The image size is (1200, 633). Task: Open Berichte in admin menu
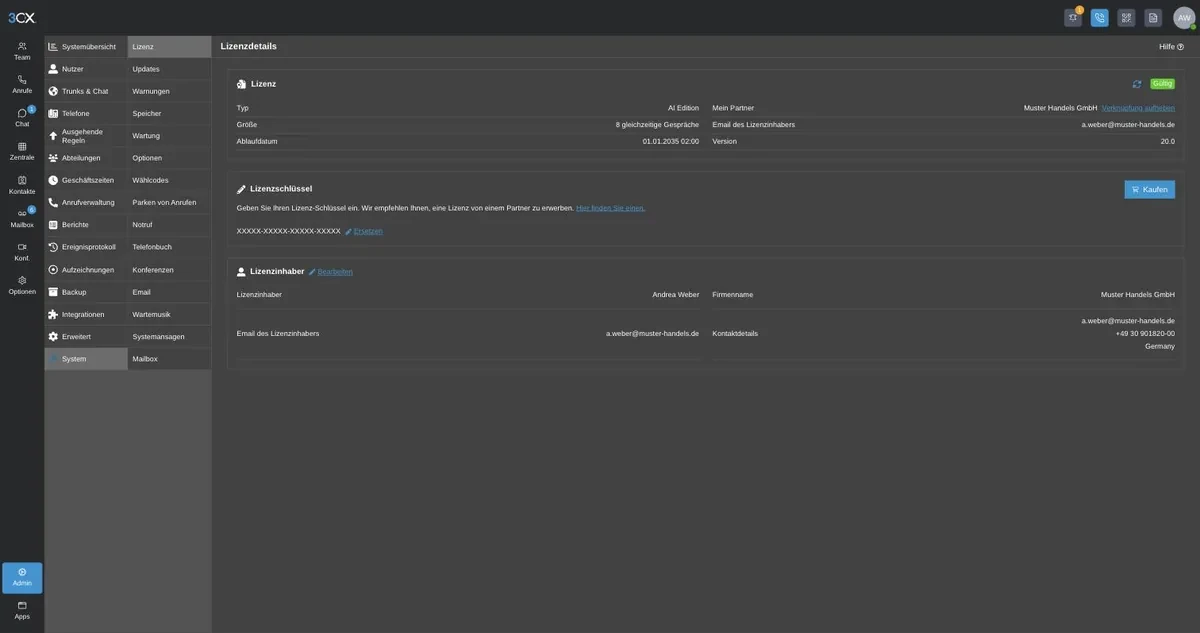point(86,225)
